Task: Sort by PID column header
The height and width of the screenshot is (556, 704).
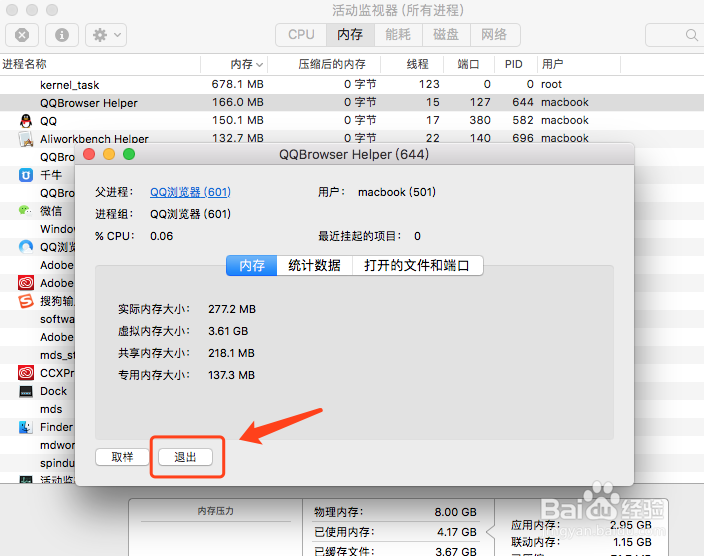Action: tap(515, 64)
